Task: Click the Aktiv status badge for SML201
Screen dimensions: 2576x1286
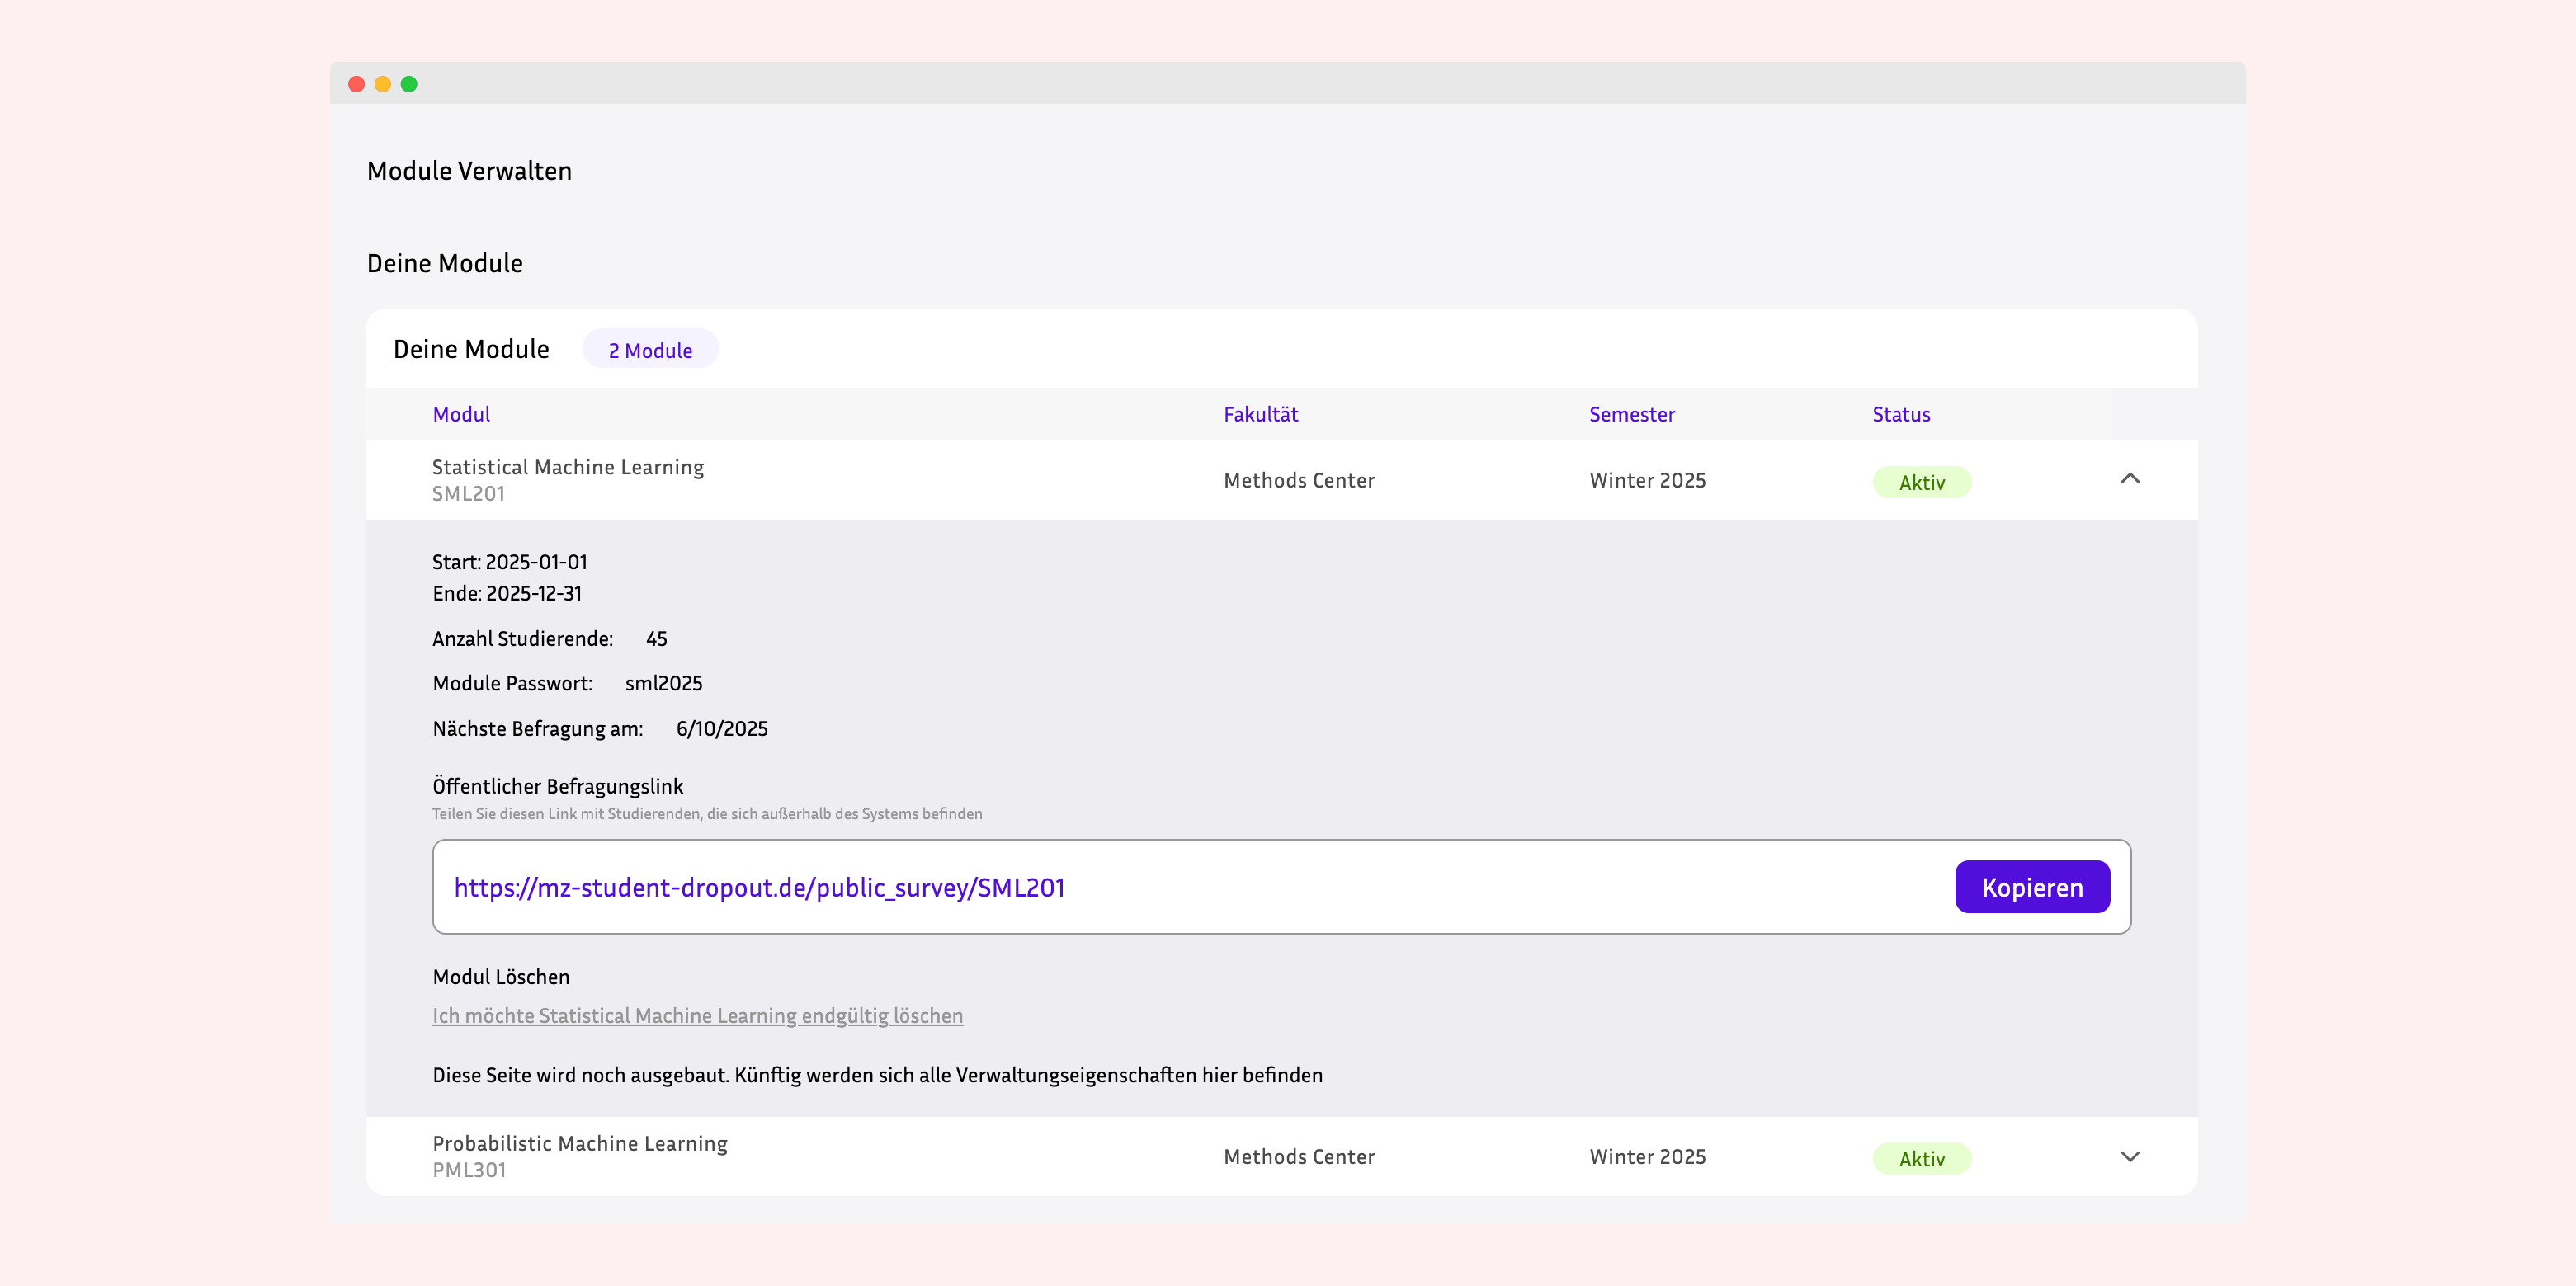Action: click(x=1921, y=481)
